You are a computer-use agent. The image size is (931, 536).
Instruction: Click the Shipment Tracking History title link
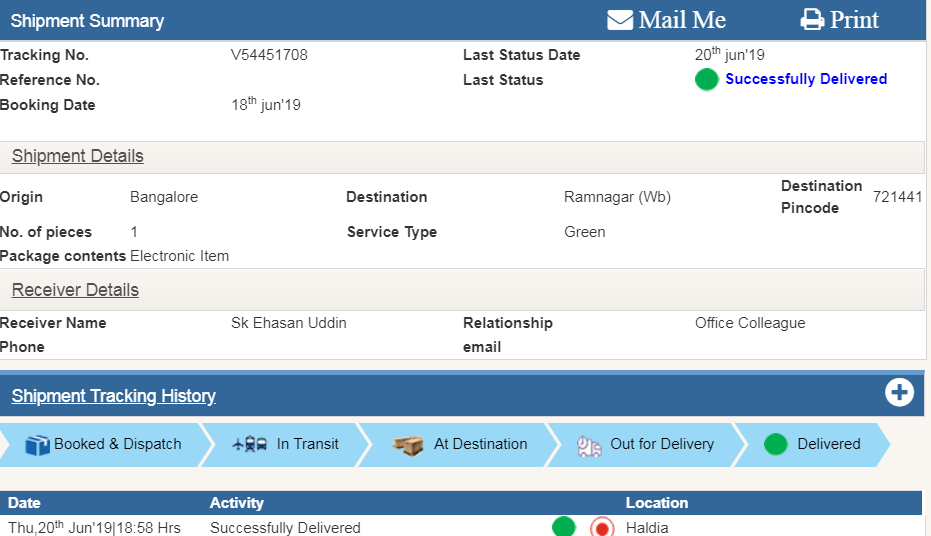114,396
